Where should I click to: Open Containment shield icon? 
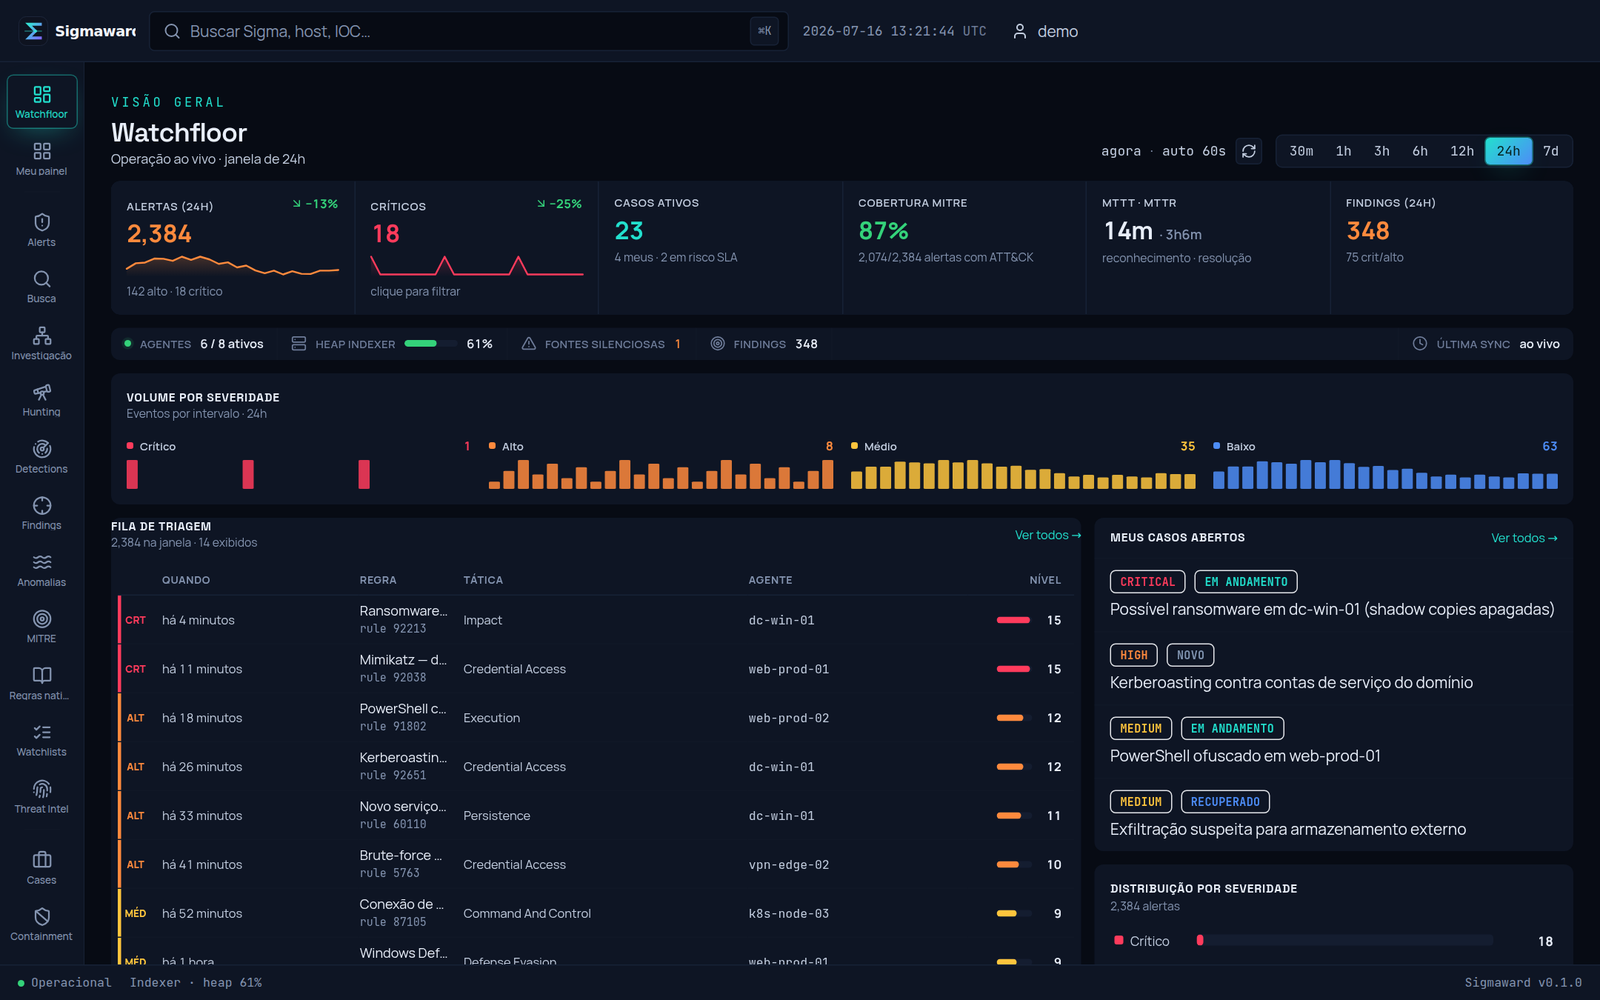click(x=42, y=916)
